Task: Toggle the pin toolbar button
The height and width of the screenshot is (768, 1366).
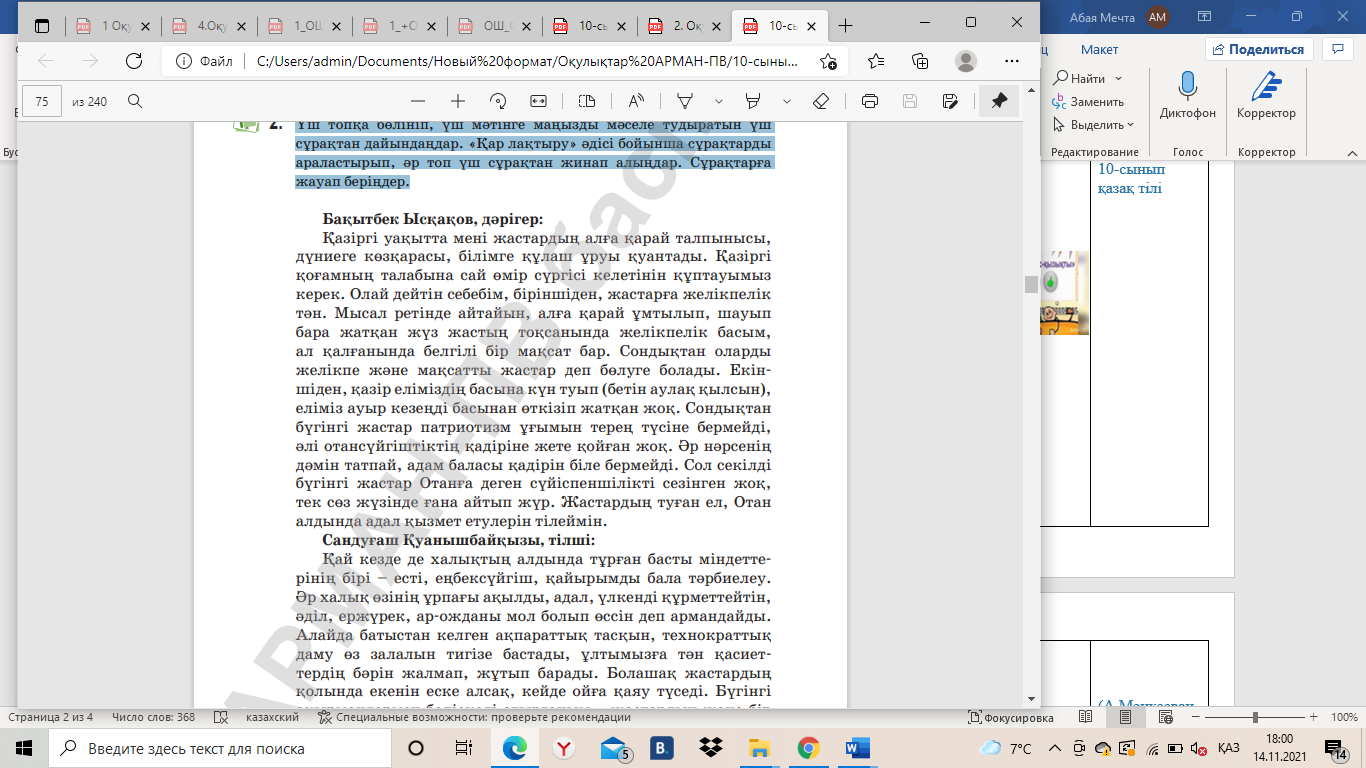Action: point(998,101)
